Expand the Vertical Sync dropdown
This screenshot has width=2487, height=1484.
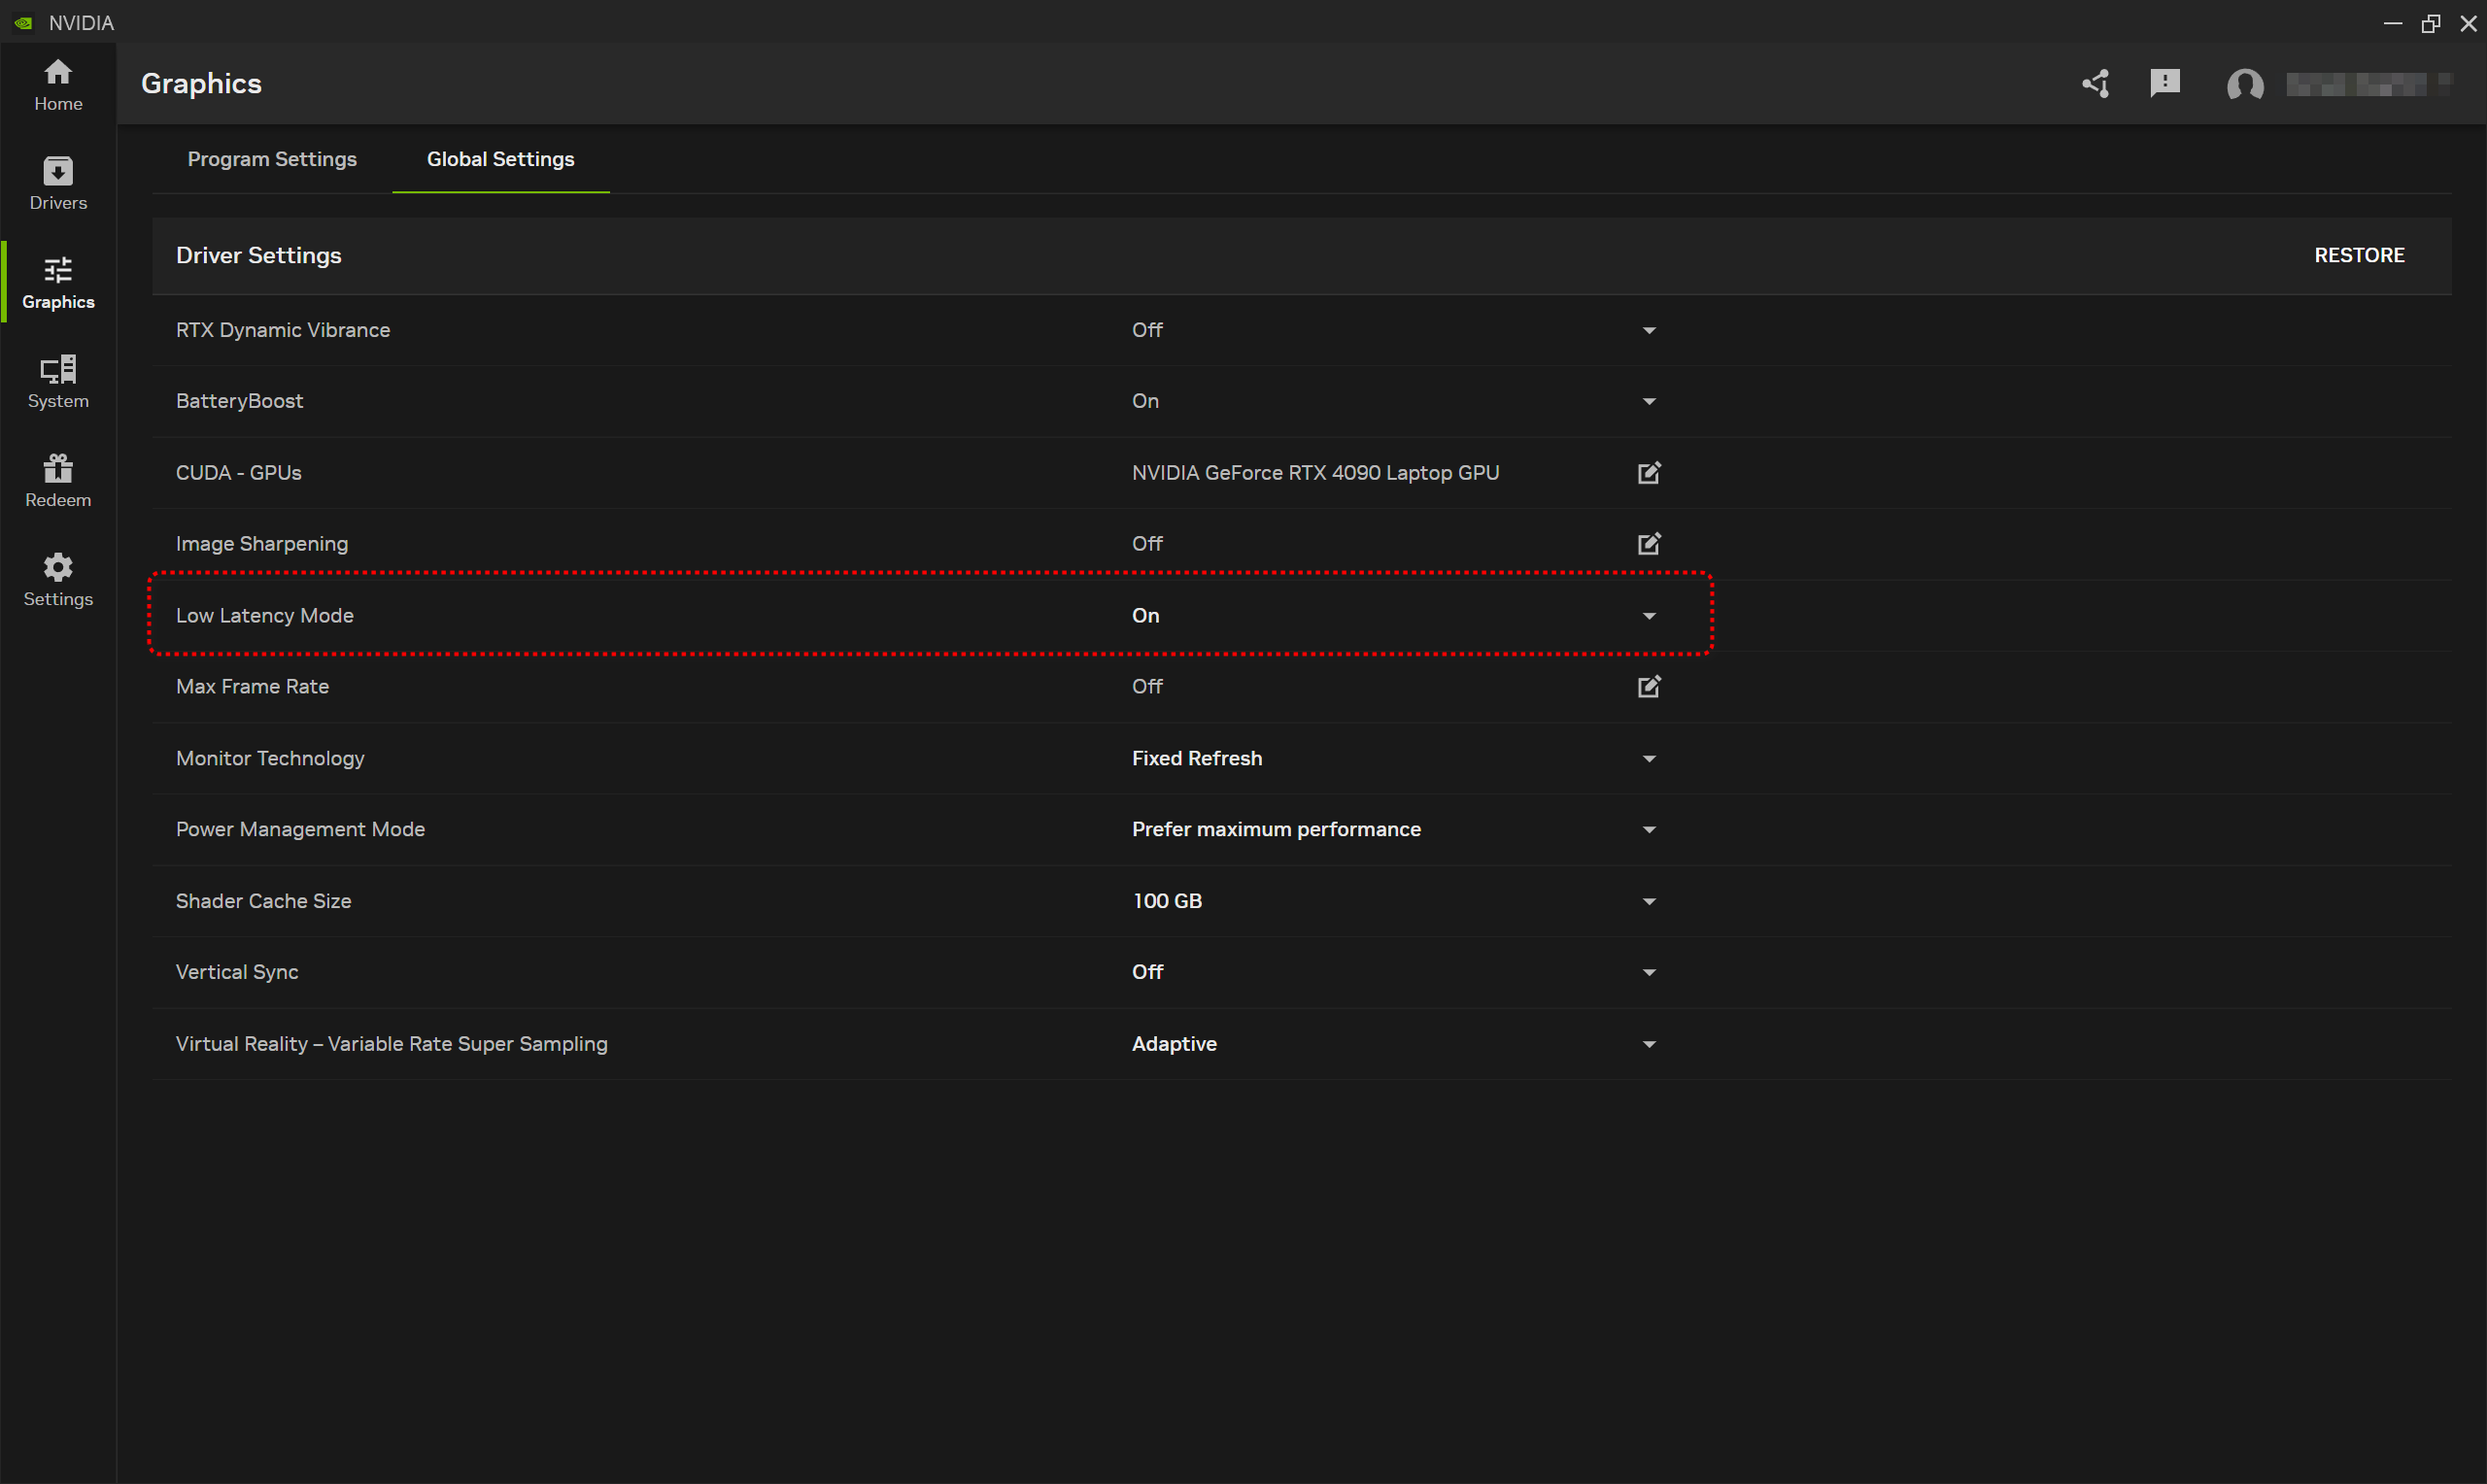tap(1649, 973)
